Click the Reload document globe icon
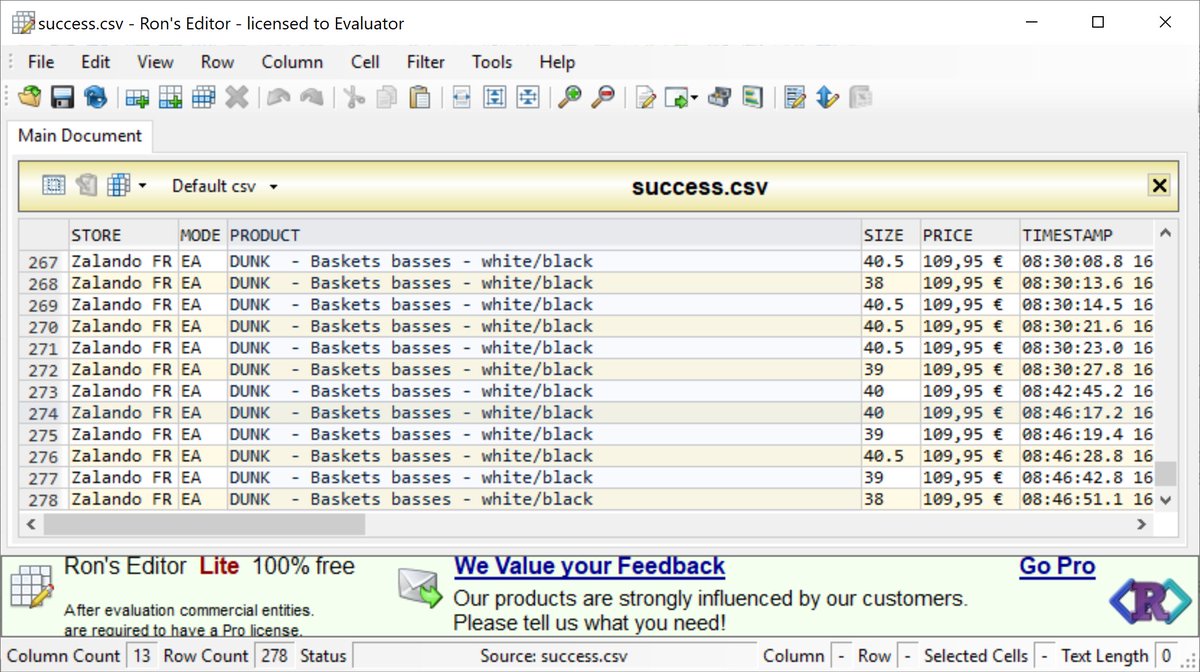 coord(96,97)
